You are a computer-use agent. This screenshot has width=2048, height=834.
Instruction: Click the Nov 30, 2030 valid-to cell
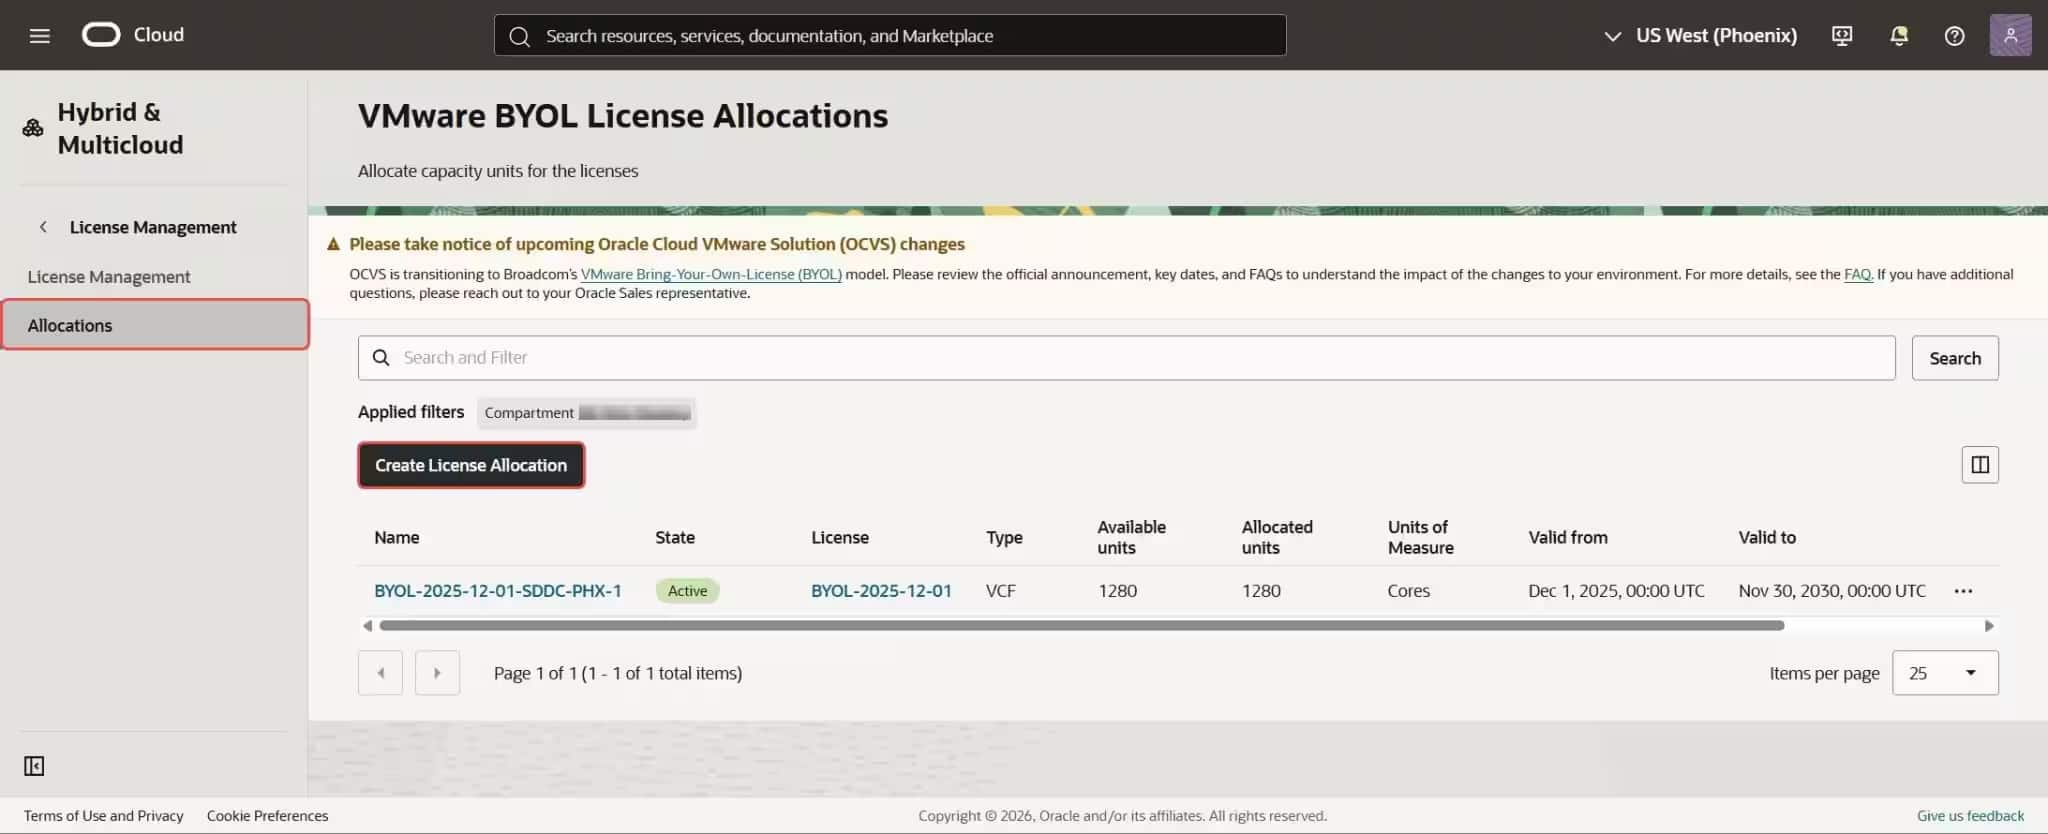[x=1832, y=591]
